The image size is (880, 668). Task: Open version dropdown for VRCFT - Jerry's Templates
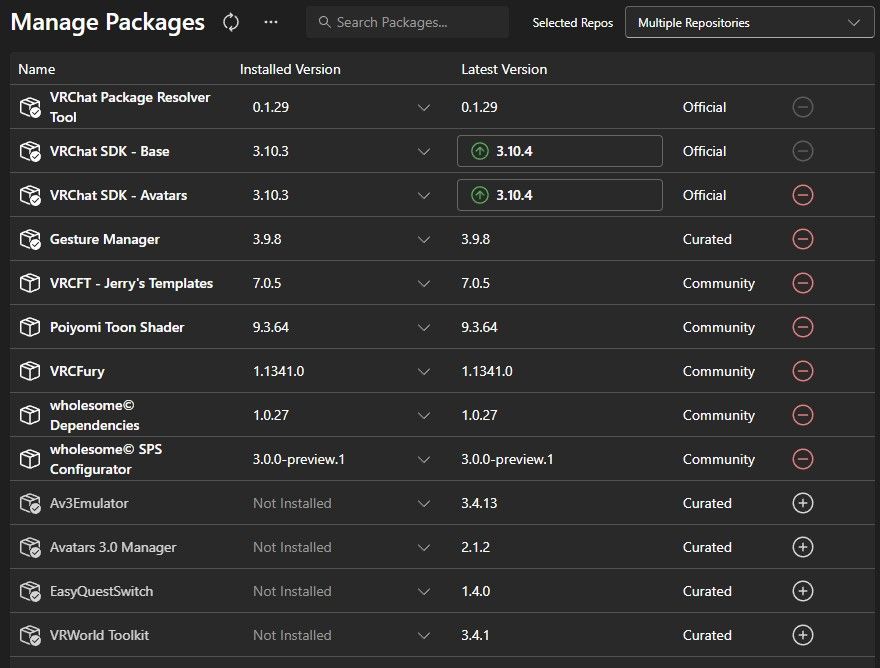point(424,283)
